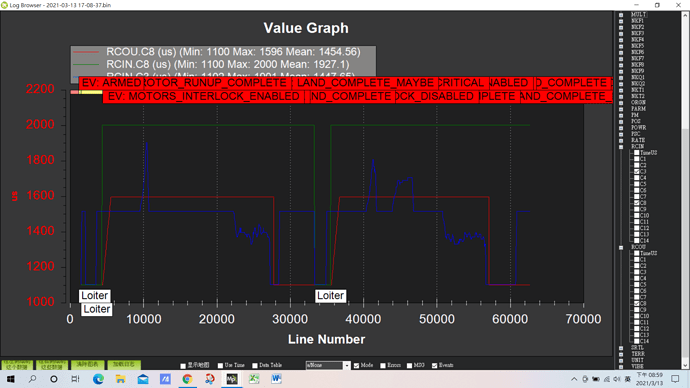Enable the Use Time checkbox
Viewport: 690px width, 388px height.
(220, 365)
